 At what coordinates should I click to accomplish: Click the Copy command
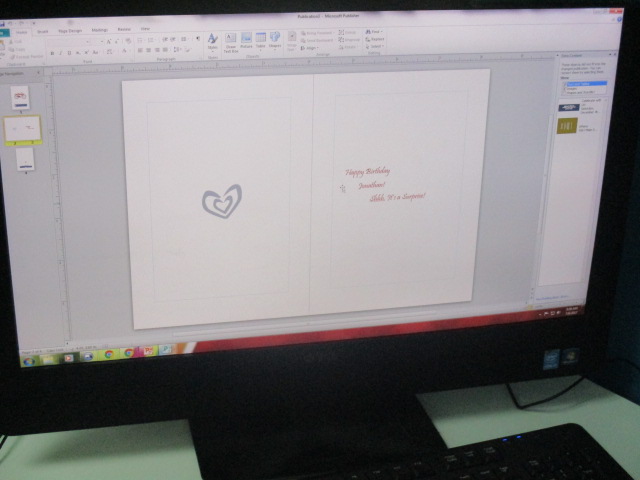coord(17,49)
